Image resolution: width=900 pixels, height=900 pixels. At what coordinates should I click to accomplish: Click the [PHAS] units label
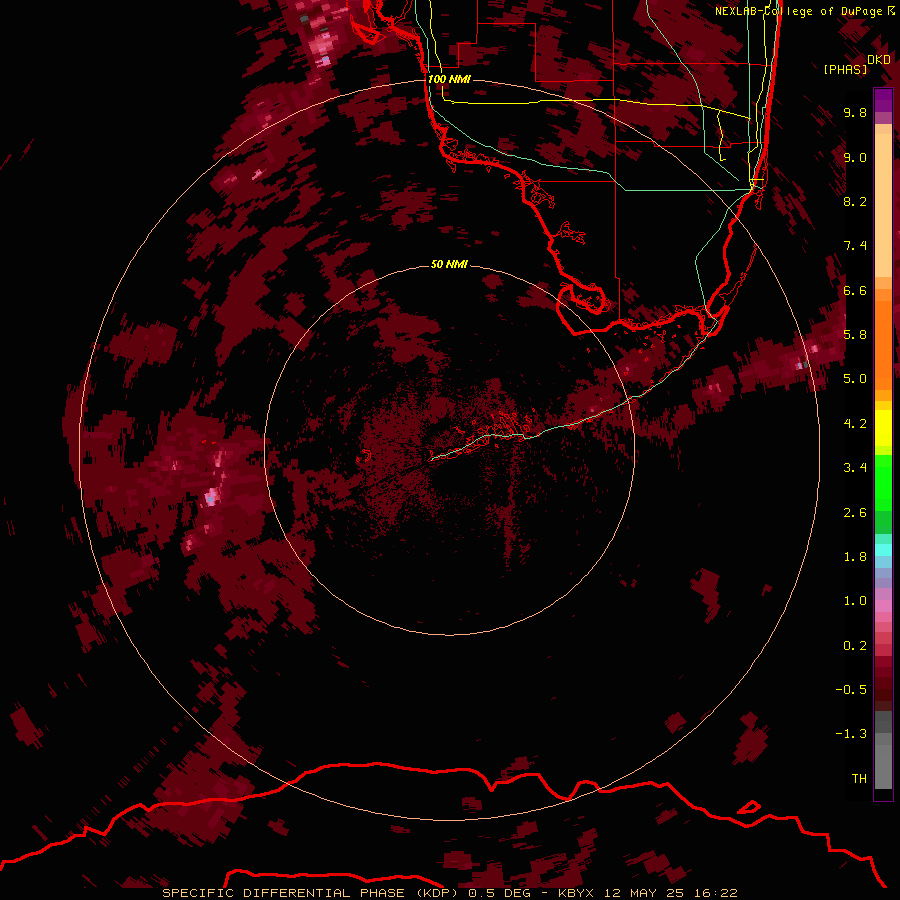coord(845,70)
